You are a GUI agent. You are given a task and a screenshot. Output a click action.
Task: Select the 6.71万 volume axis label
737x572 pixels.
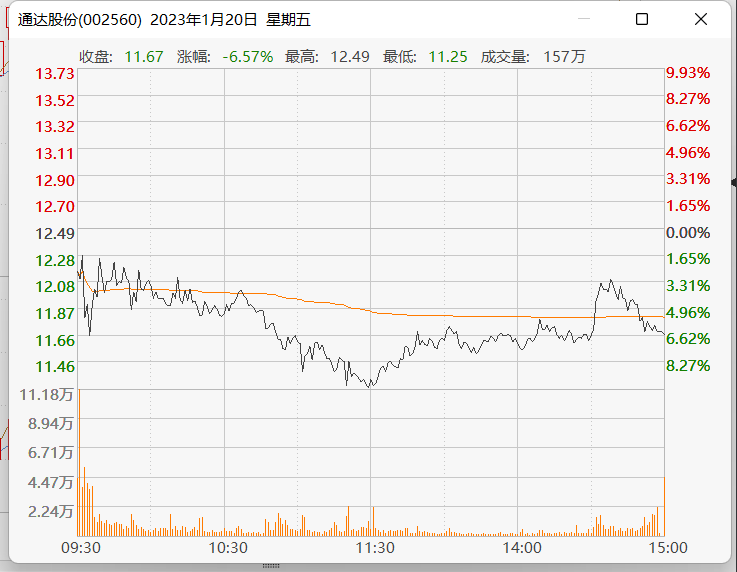coord(50,453)
